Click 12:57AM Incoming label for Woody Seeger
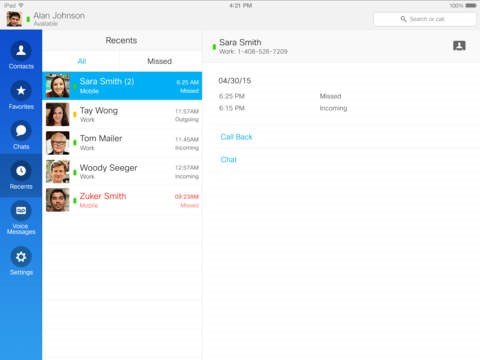Screen dimensions: 480x360 (187, 172)
